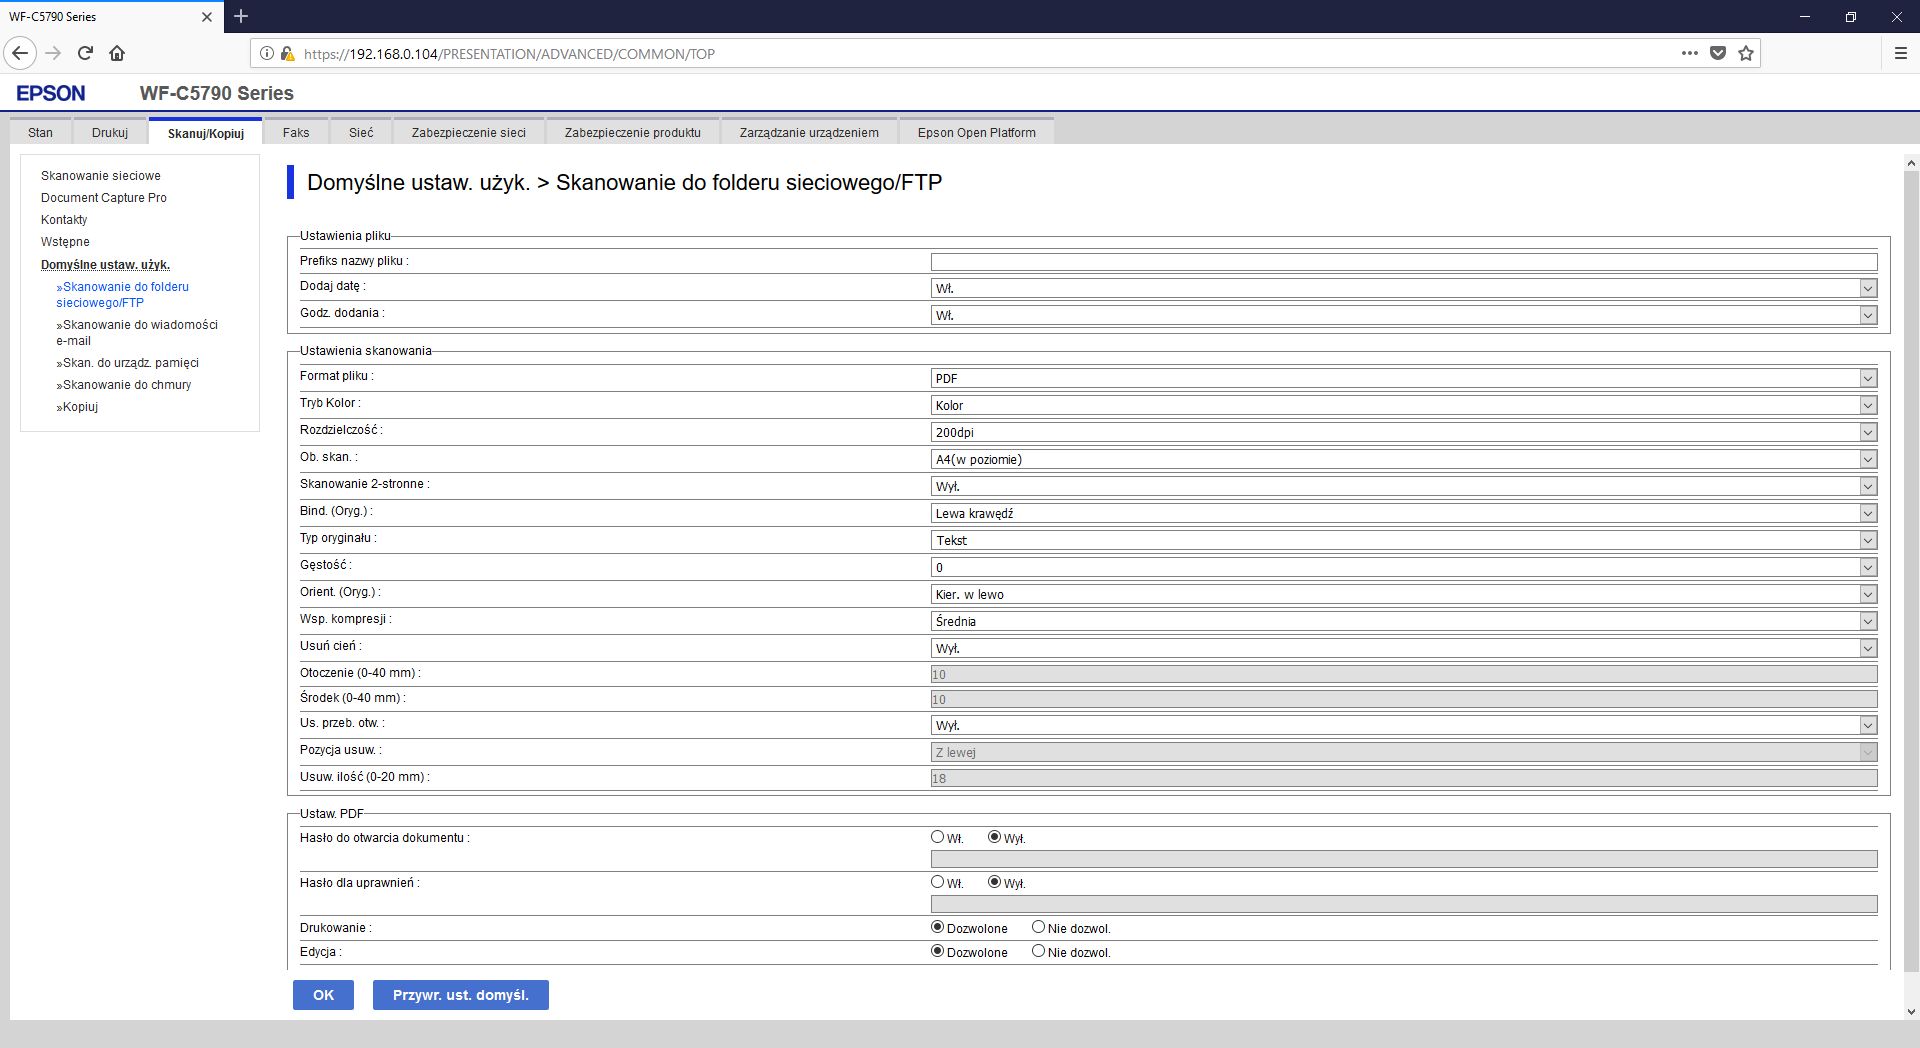Switch to the Faks tab
Viewport: 1920px width, 1048px height.
pos(296,132)
